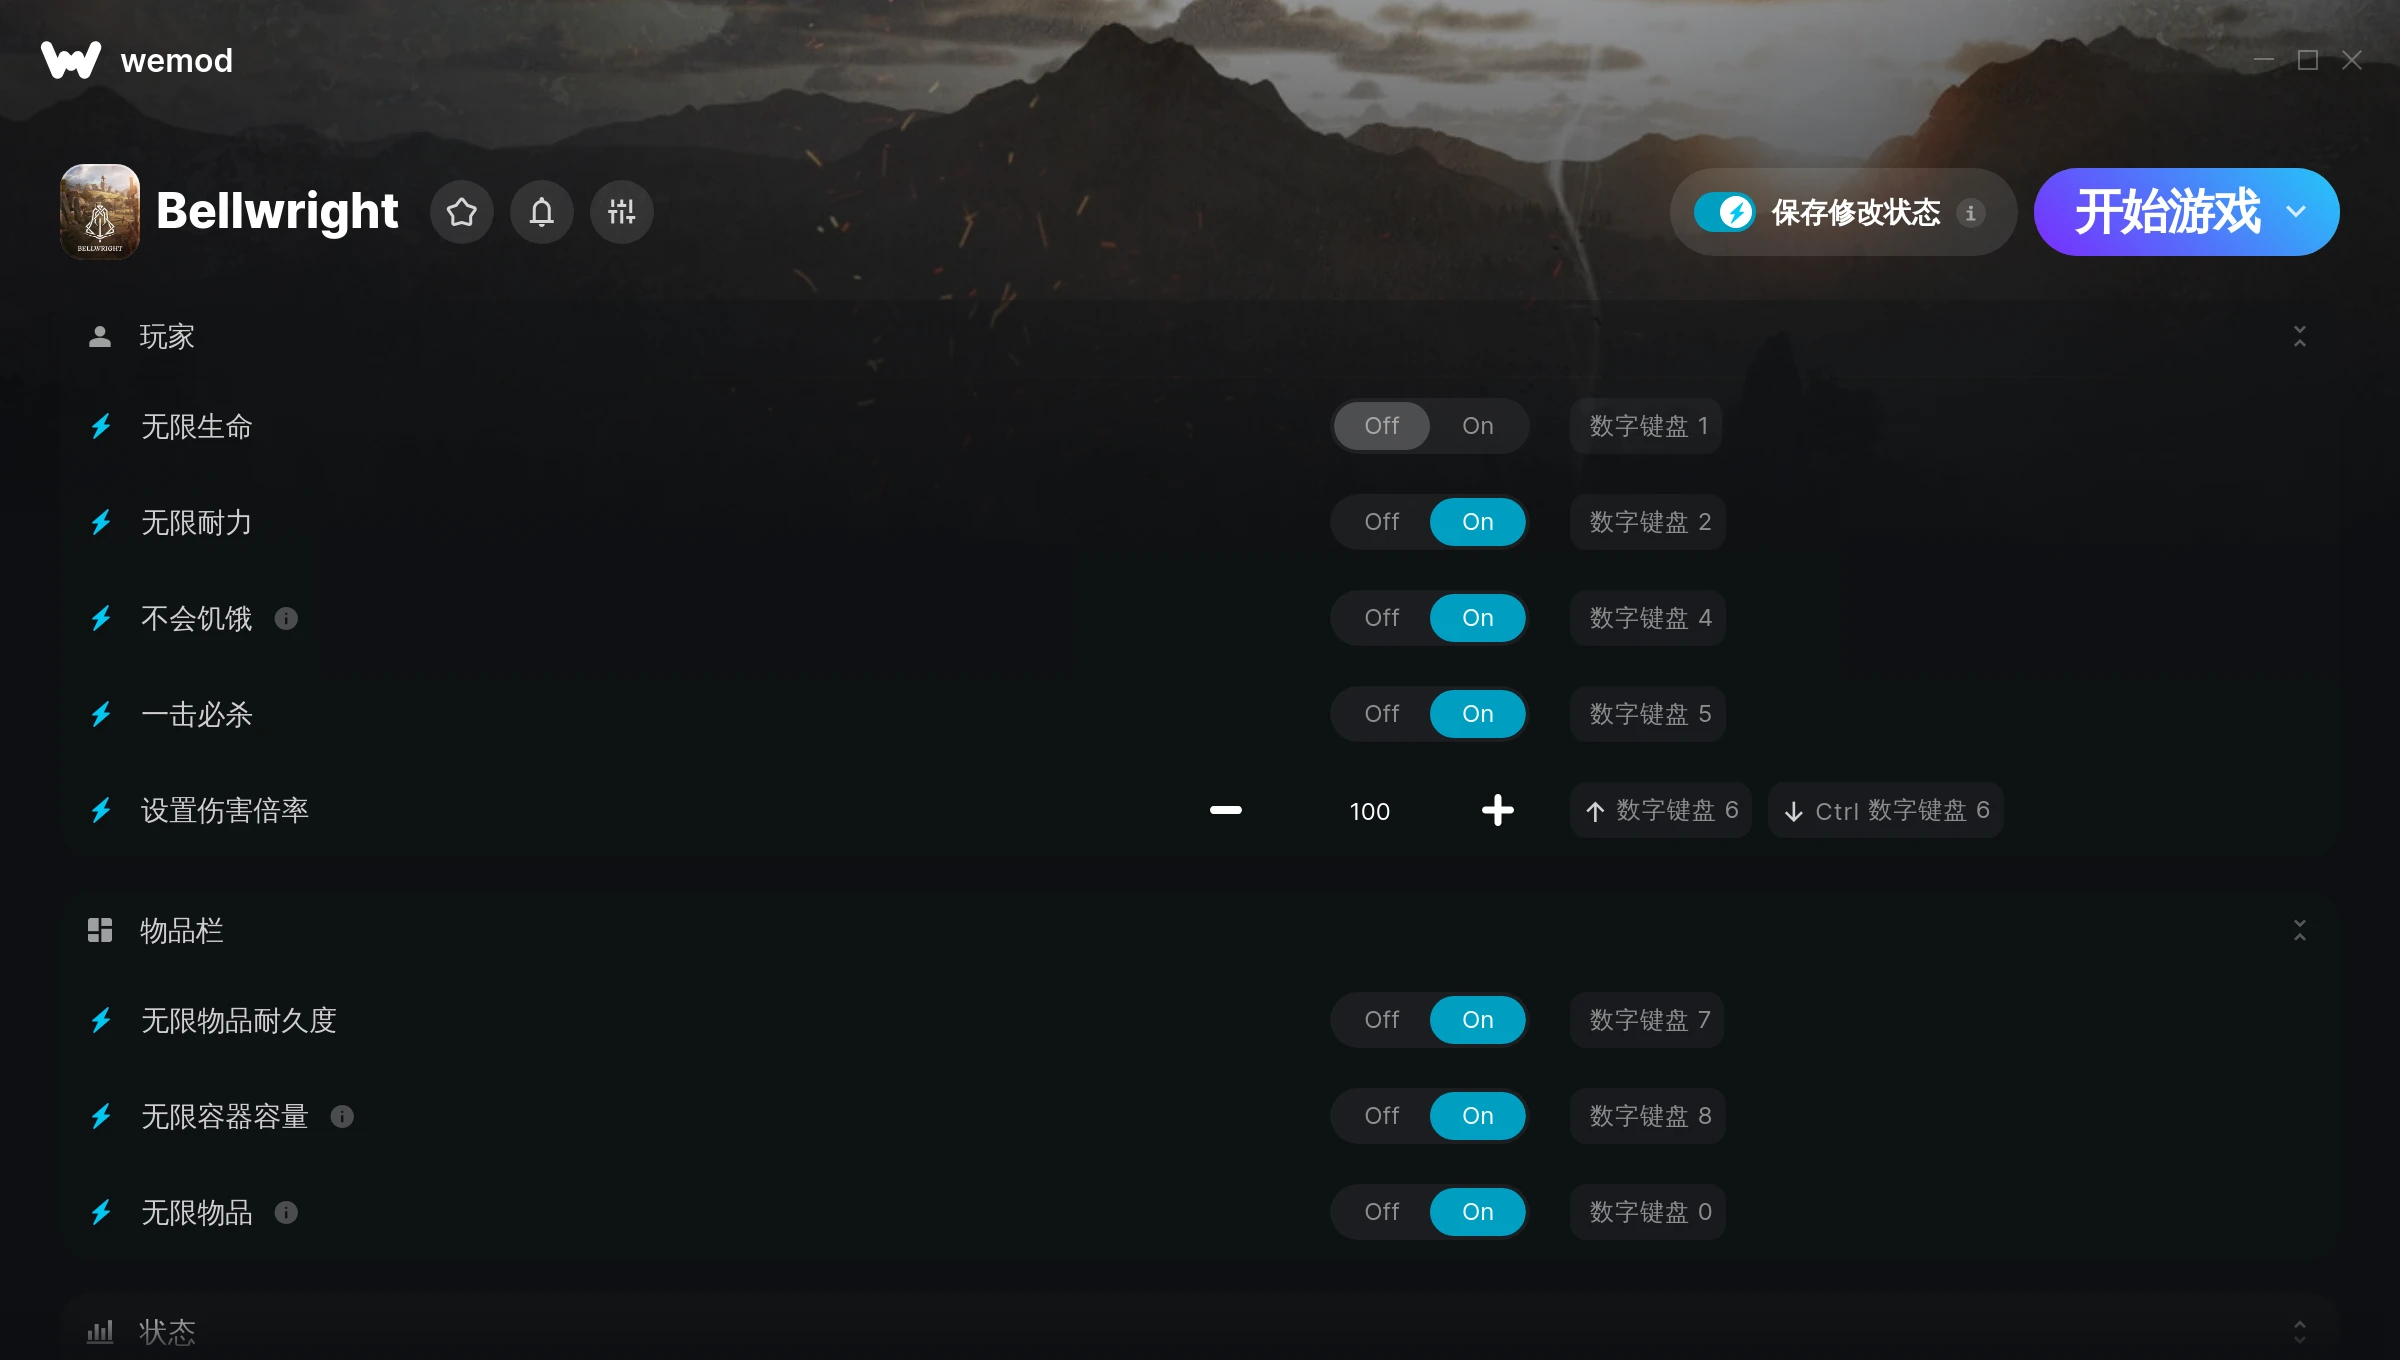
Task: Collapse the 物品栏 section
Action: click(2300, 931)
